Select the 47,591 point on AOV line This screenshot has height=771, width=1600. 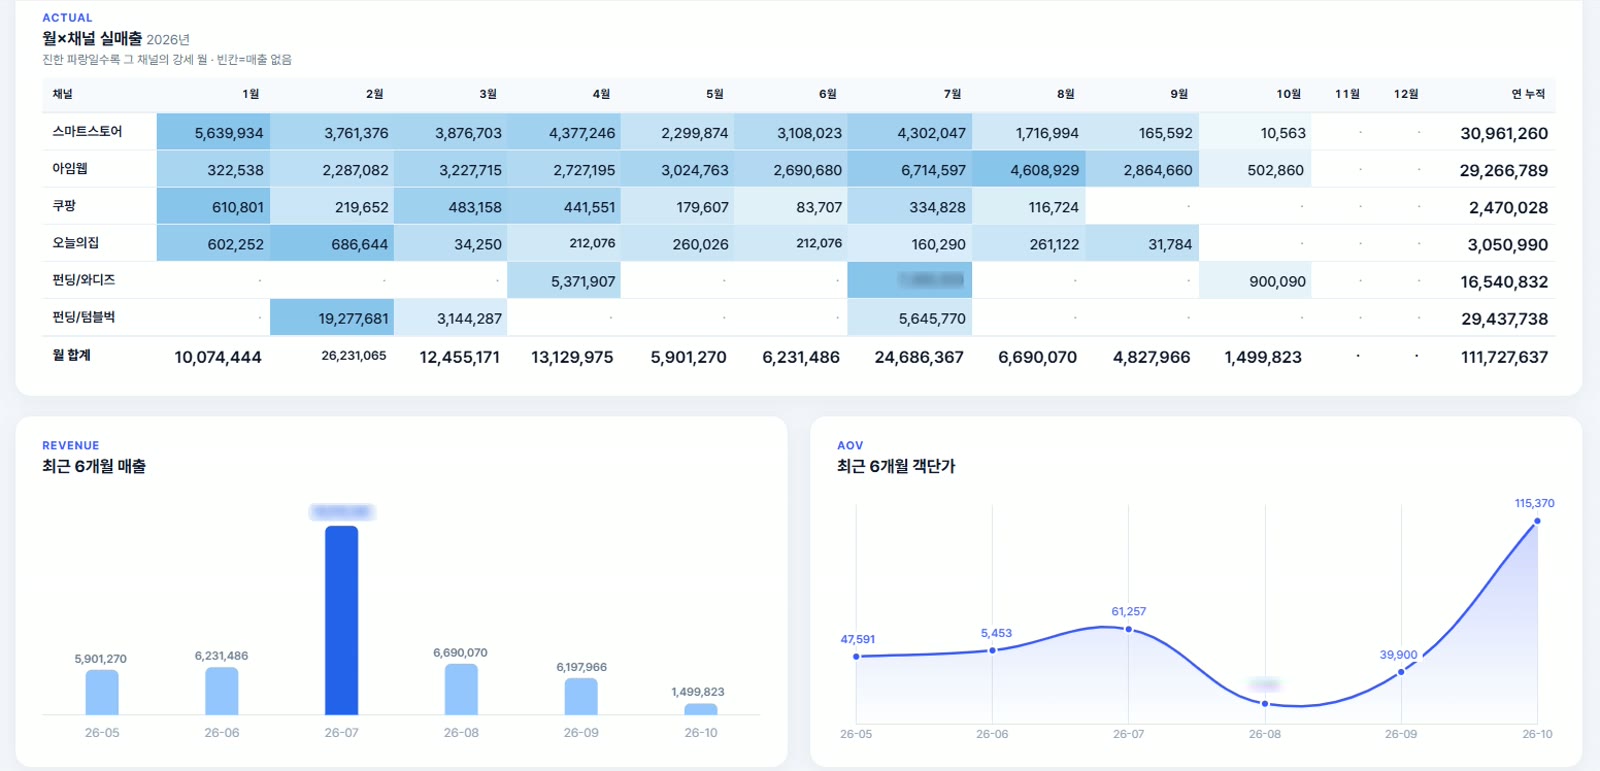pyautogui.click(x=856, y=656)
